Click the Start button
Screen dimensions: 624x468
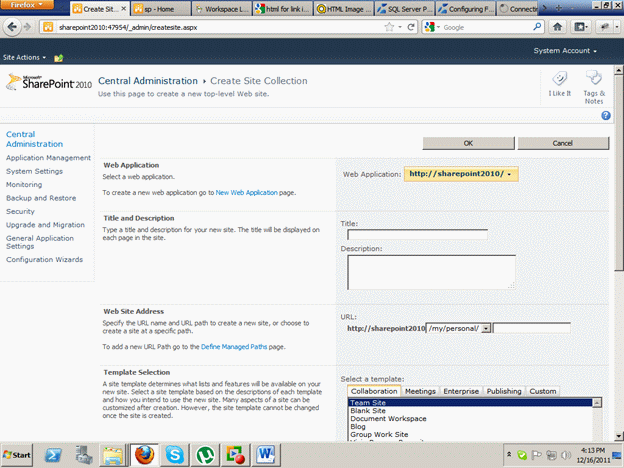pos(17,455)
